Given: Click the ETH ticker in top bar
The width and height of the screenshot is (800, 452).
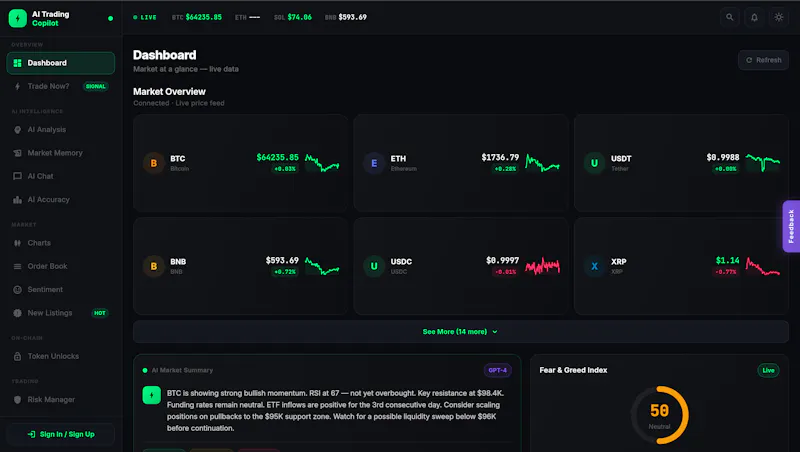Looking at the screenshot, I should coord(247,17).
